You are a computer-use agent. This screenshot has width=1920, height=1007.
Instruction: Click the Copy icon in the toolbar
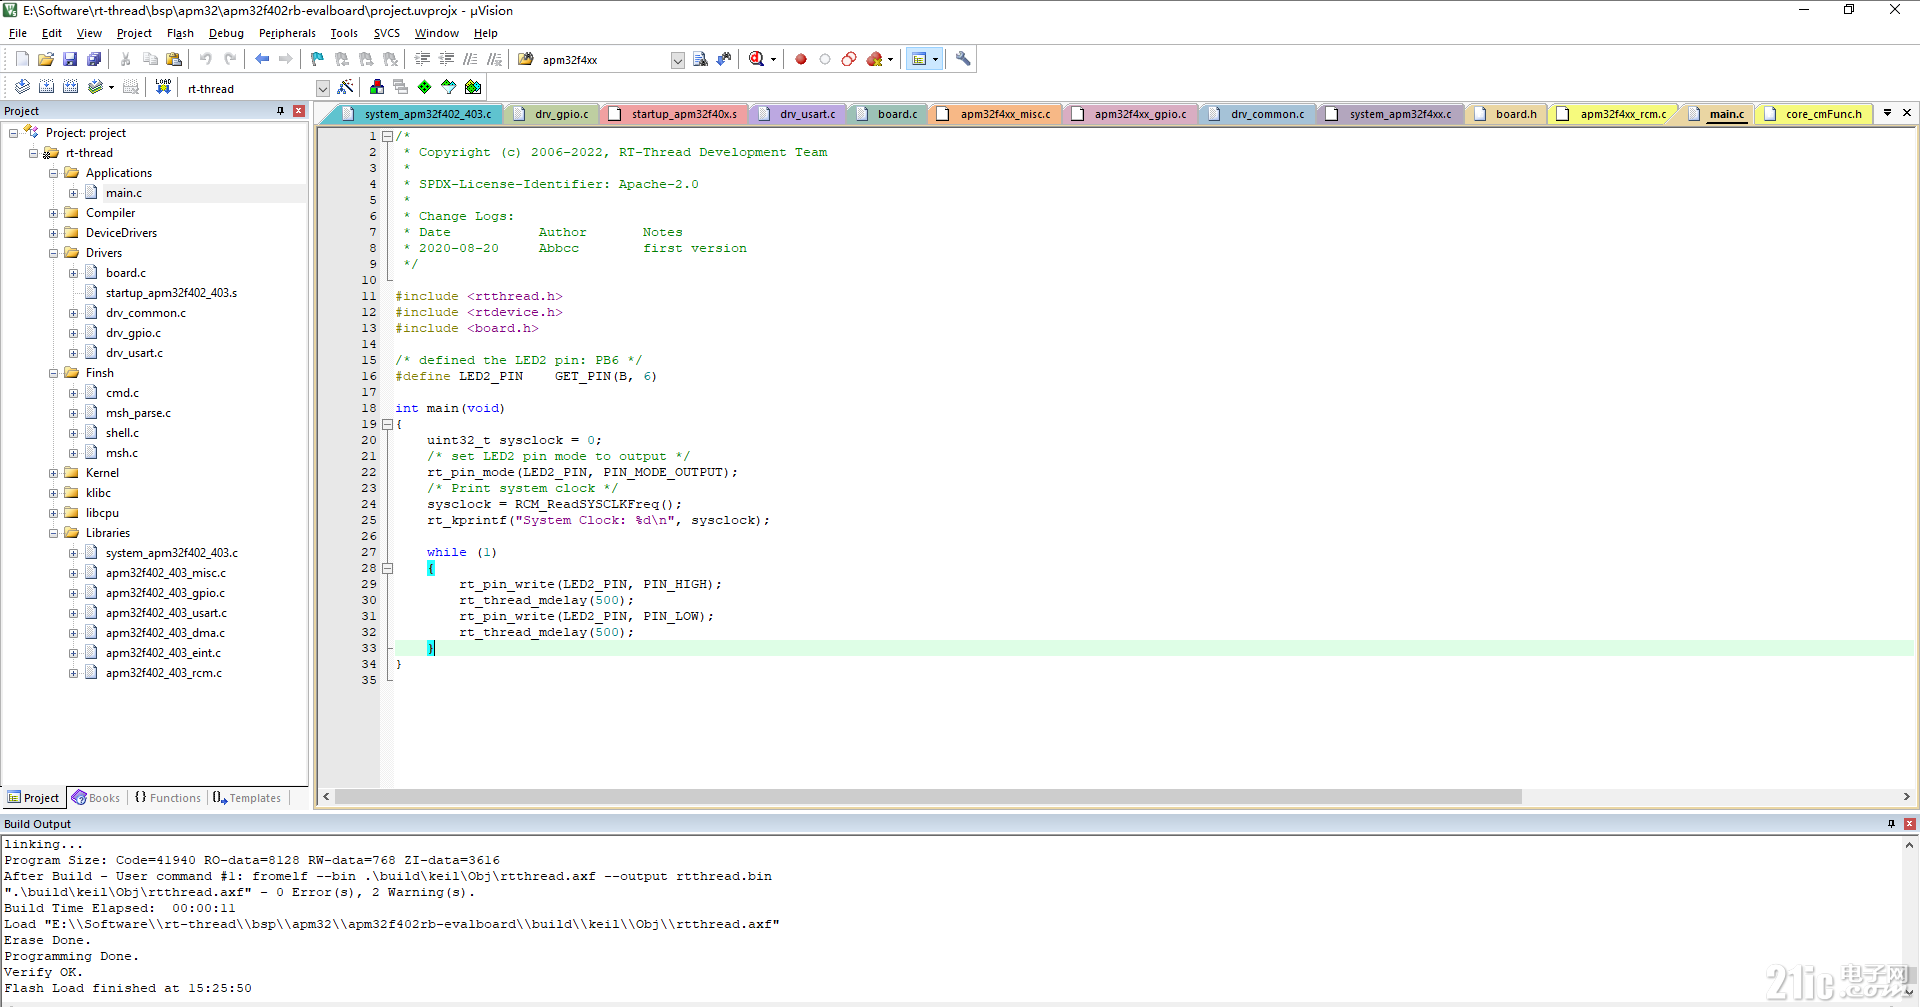pyautogui.click(x=150, y=59)
